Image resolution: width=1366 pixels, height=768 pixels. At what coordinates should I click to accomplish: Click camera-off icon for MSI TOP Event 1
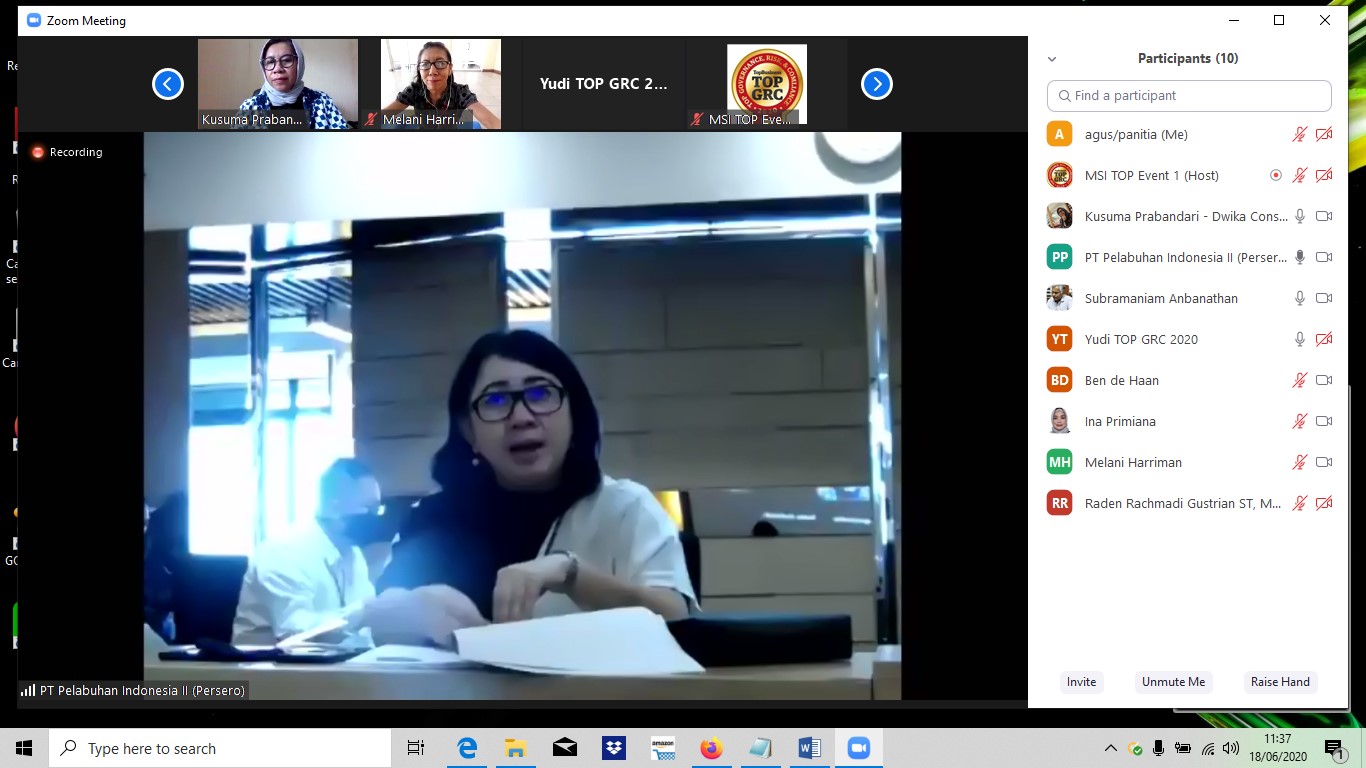(x=1324, y=175)
